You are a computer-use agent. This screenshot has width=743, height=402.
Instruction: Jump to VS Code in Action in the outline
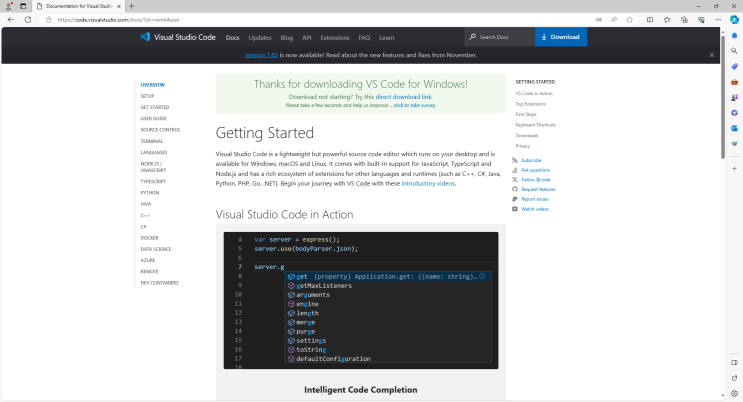tap(534, 93)
